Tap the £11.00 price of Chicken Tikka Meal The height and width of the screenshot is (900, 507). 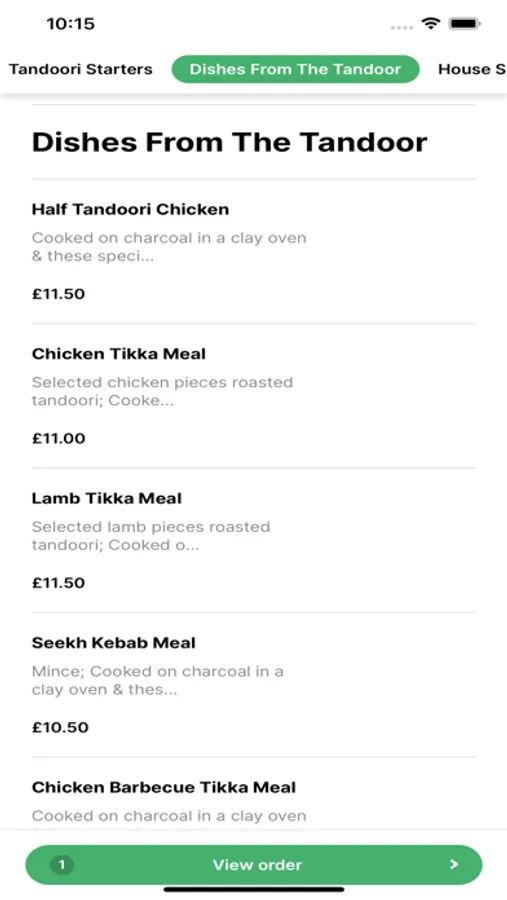pos(59,439)
